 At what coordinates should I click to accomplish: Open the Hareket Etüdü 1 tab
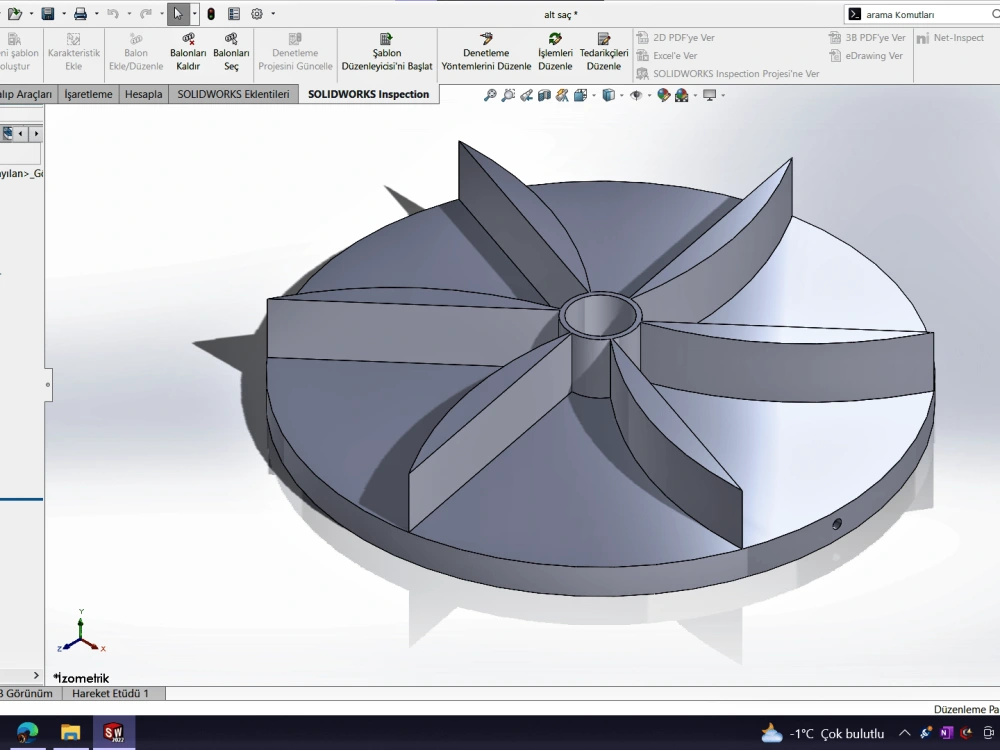tap(110, 693)
